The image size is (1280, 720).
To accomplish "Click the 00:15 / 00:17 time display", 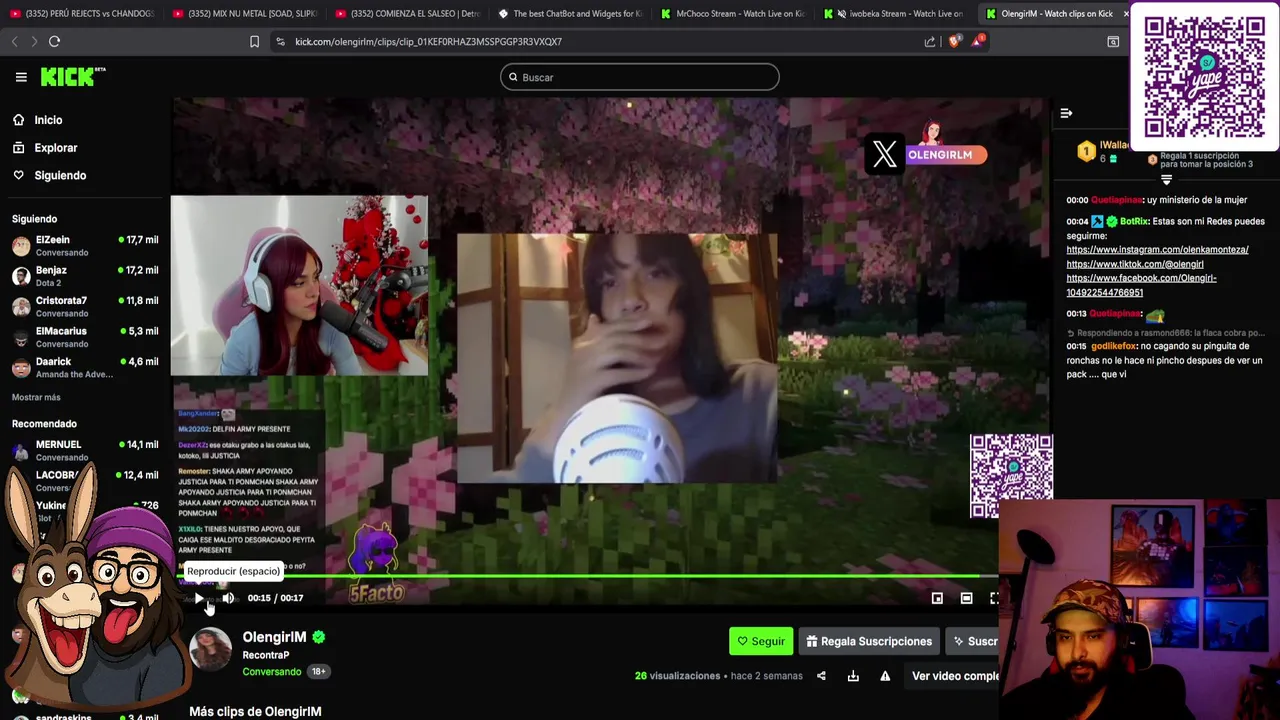I will [275, 598].
